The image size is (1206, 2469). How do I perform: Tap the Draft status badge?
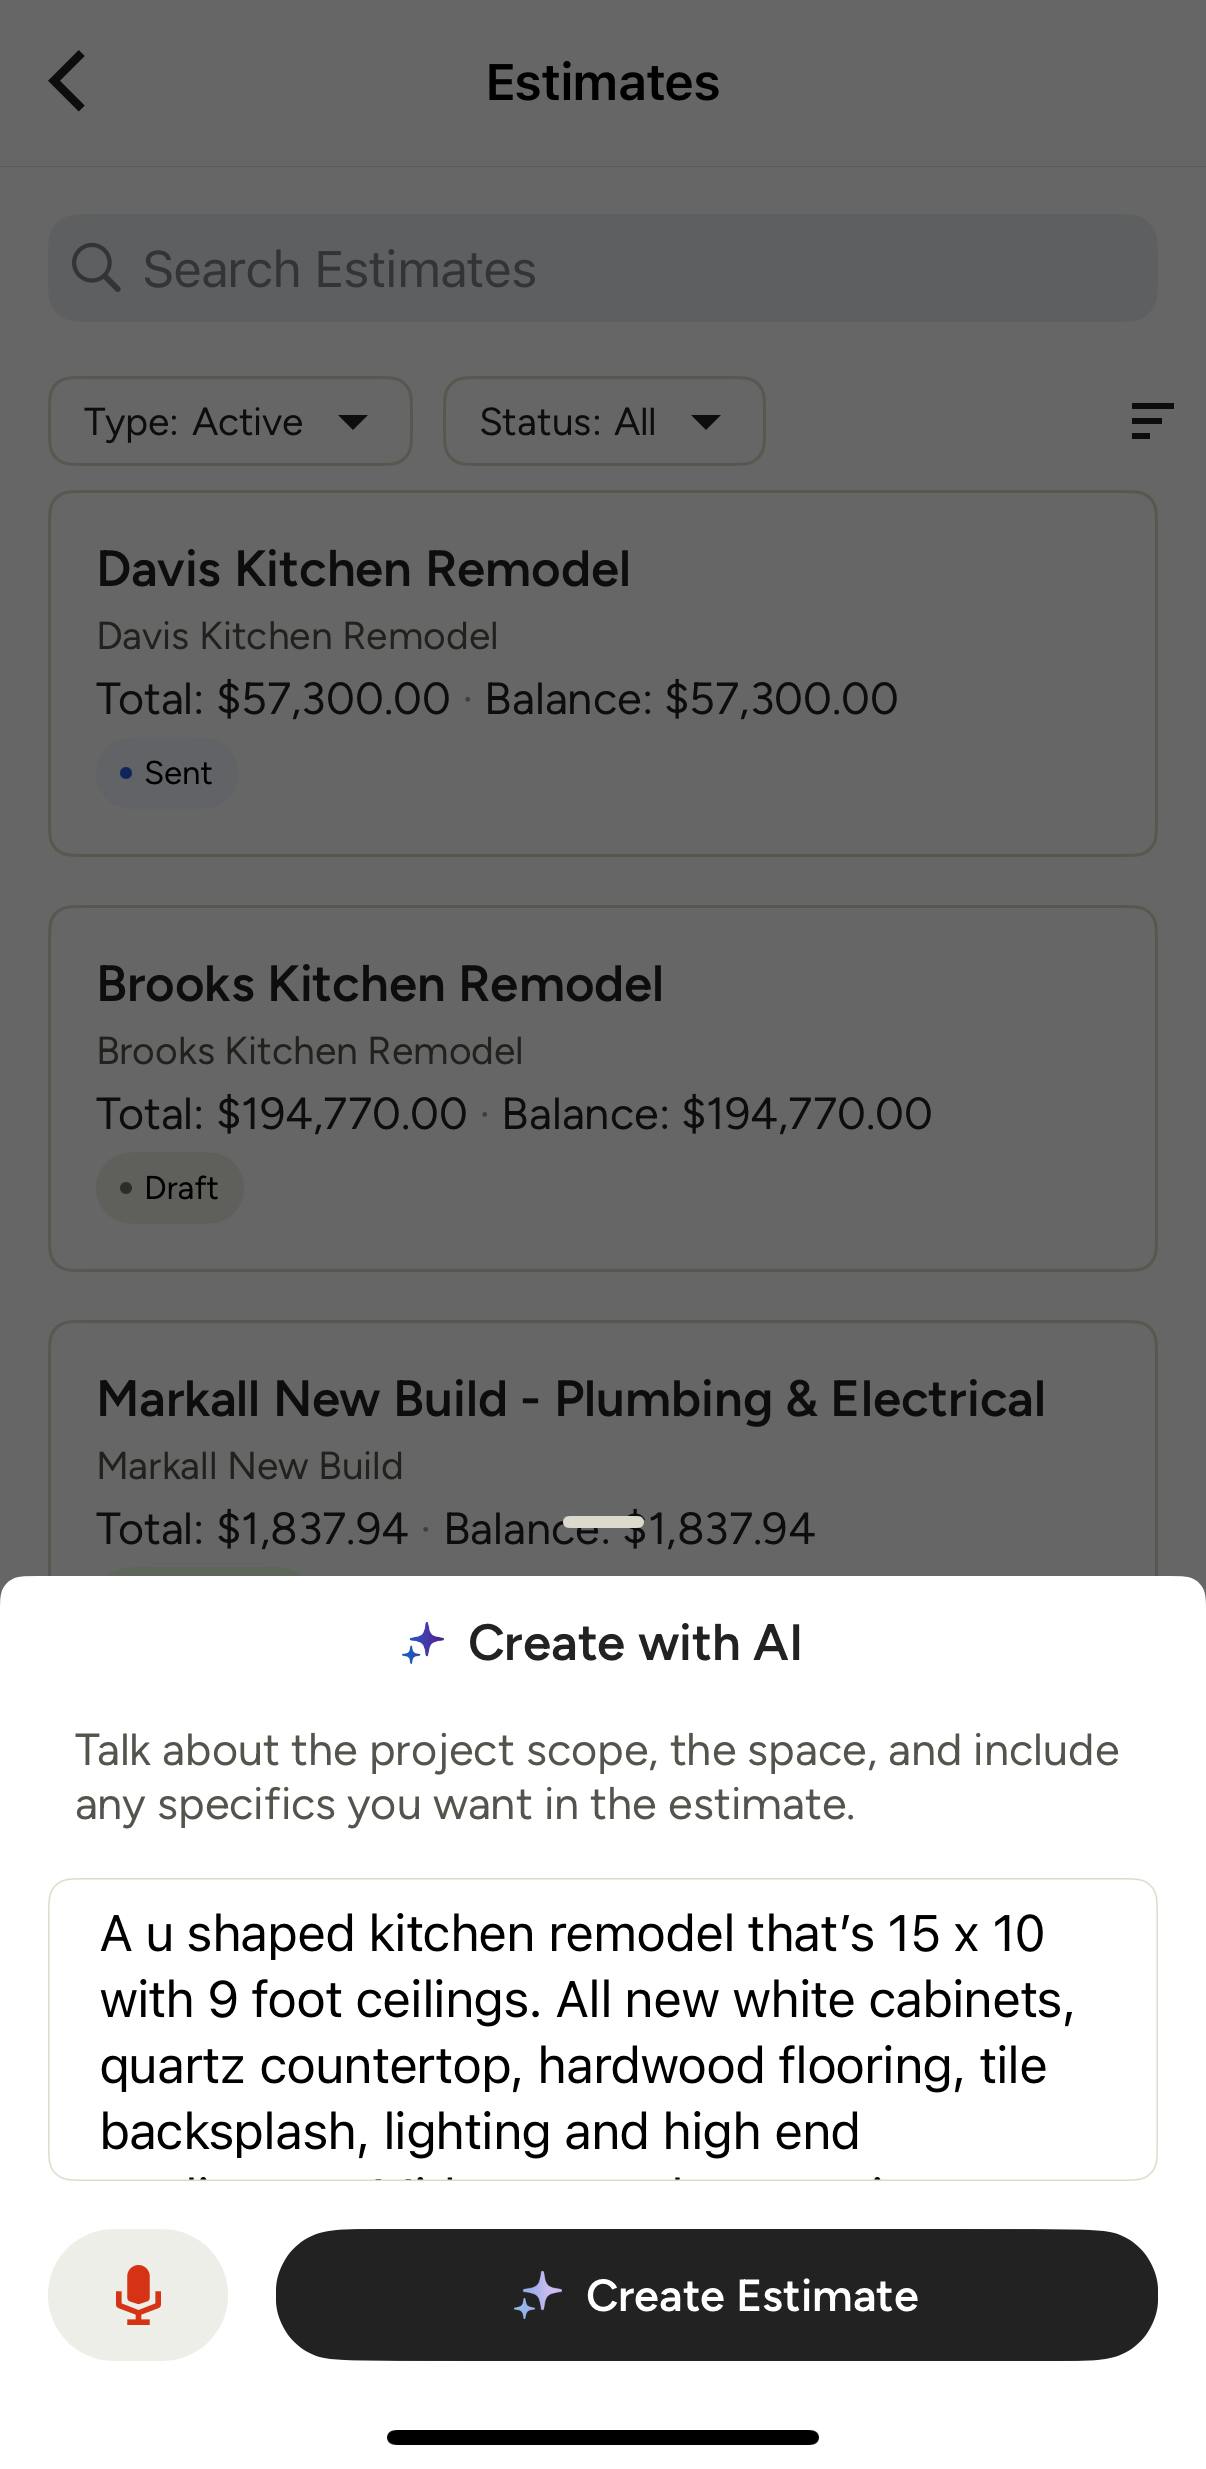[169, 1188]
